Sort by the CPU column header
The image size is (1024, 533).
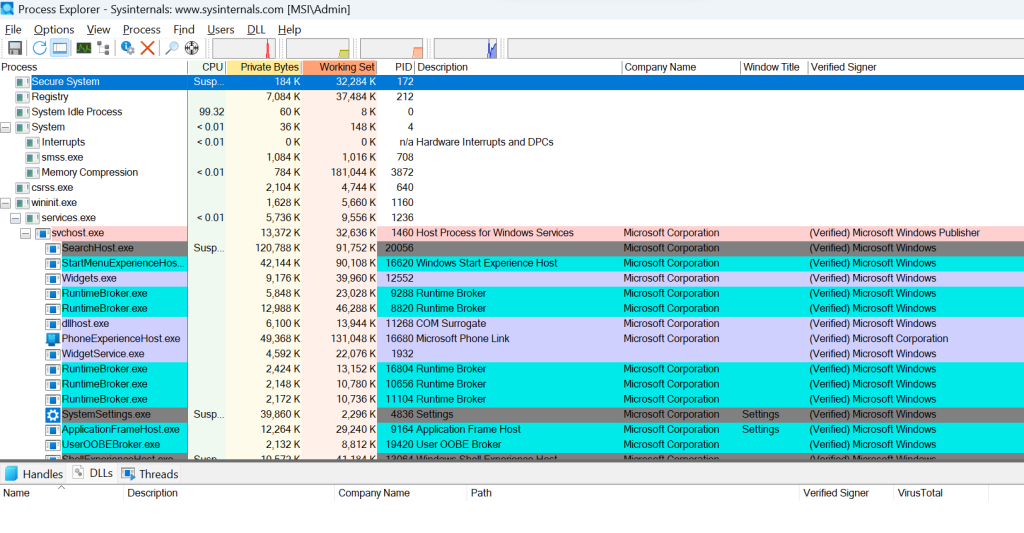coord(207,67)
